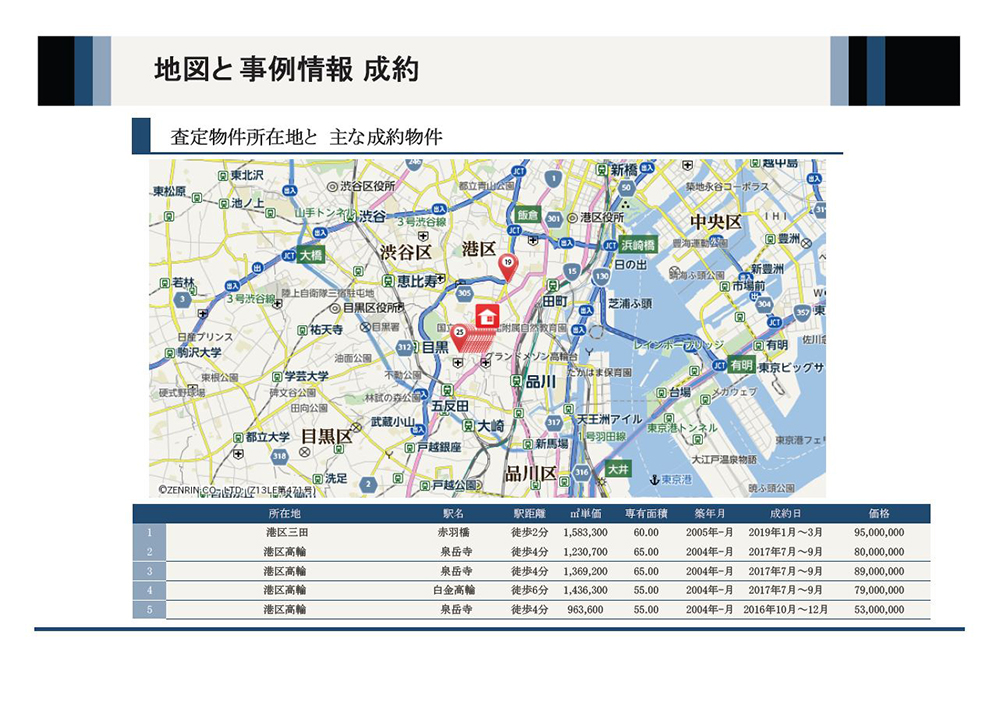Click the route 318 road shield

279,456
